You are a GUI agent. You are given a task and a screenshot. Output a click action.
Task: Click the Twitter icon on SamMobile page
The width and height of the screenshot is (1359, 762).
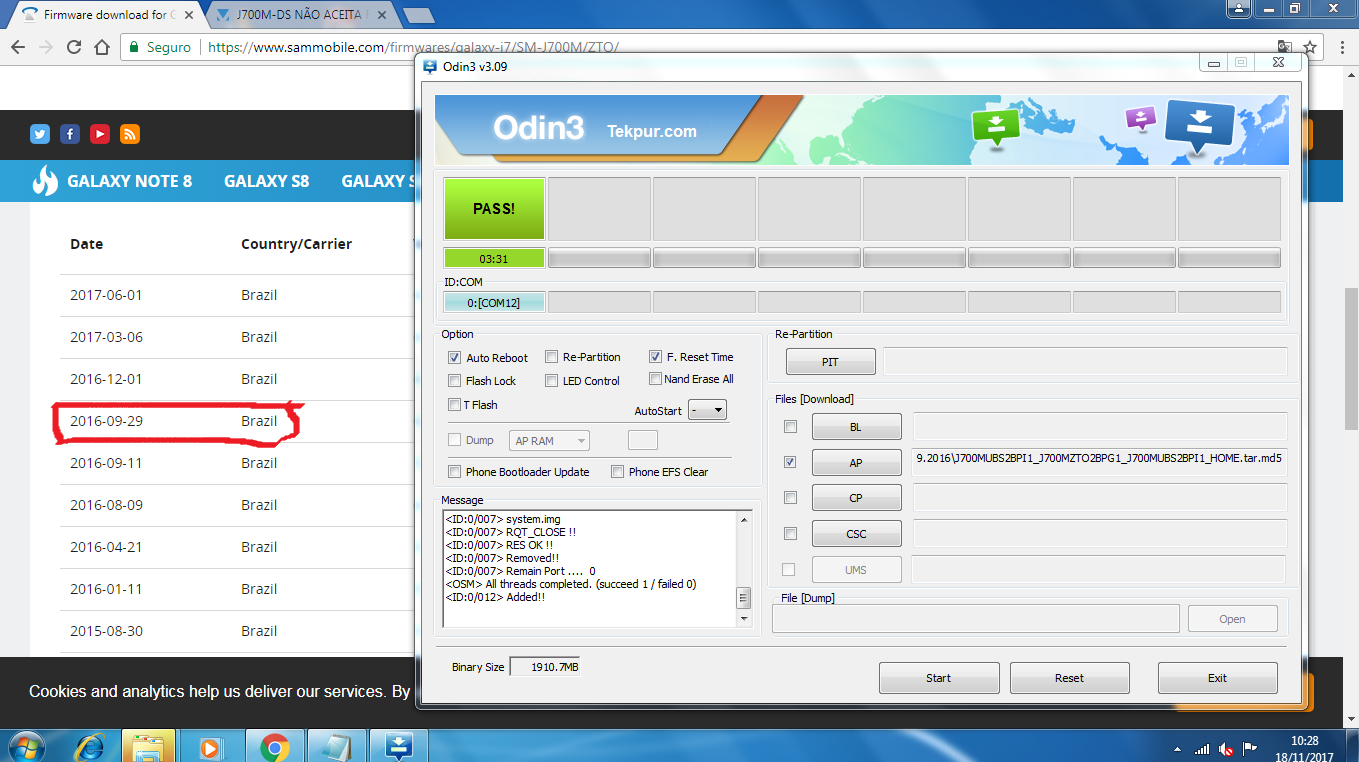pyautogui.click(x=40, y=134)
